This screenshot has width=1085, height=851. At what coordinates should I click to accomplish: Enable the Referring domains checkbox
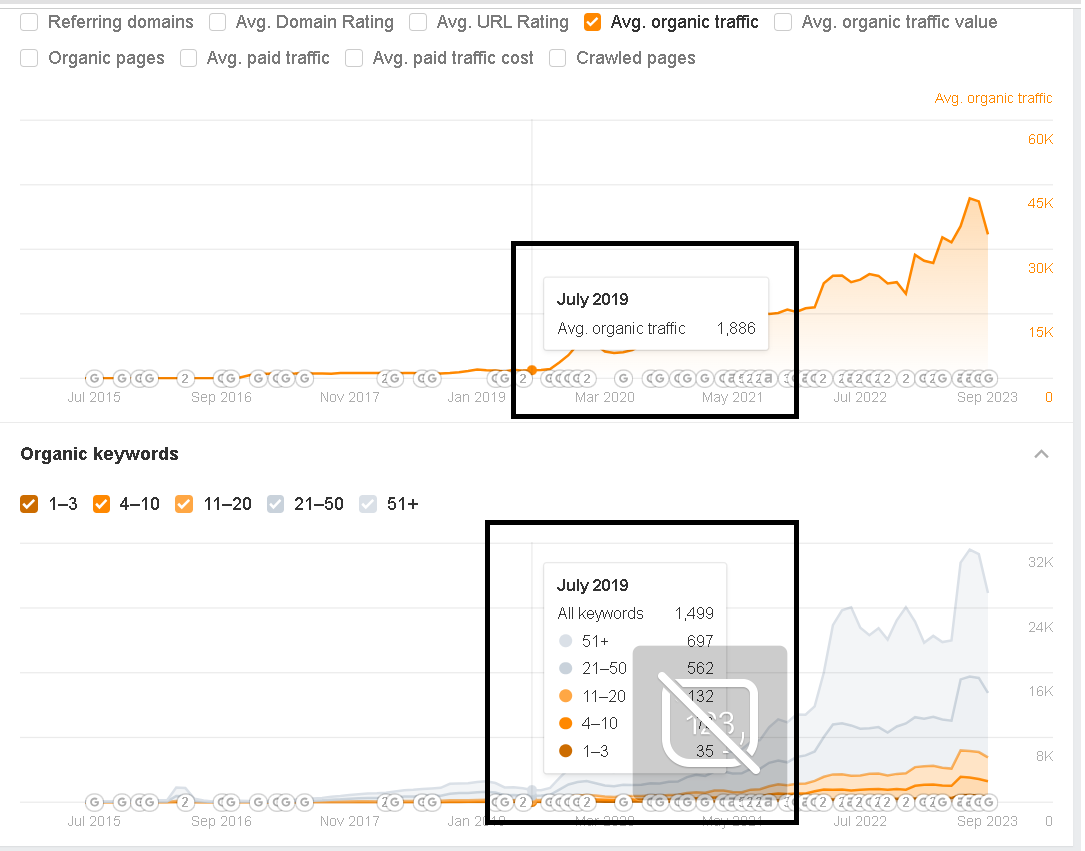tap(30, 22)
